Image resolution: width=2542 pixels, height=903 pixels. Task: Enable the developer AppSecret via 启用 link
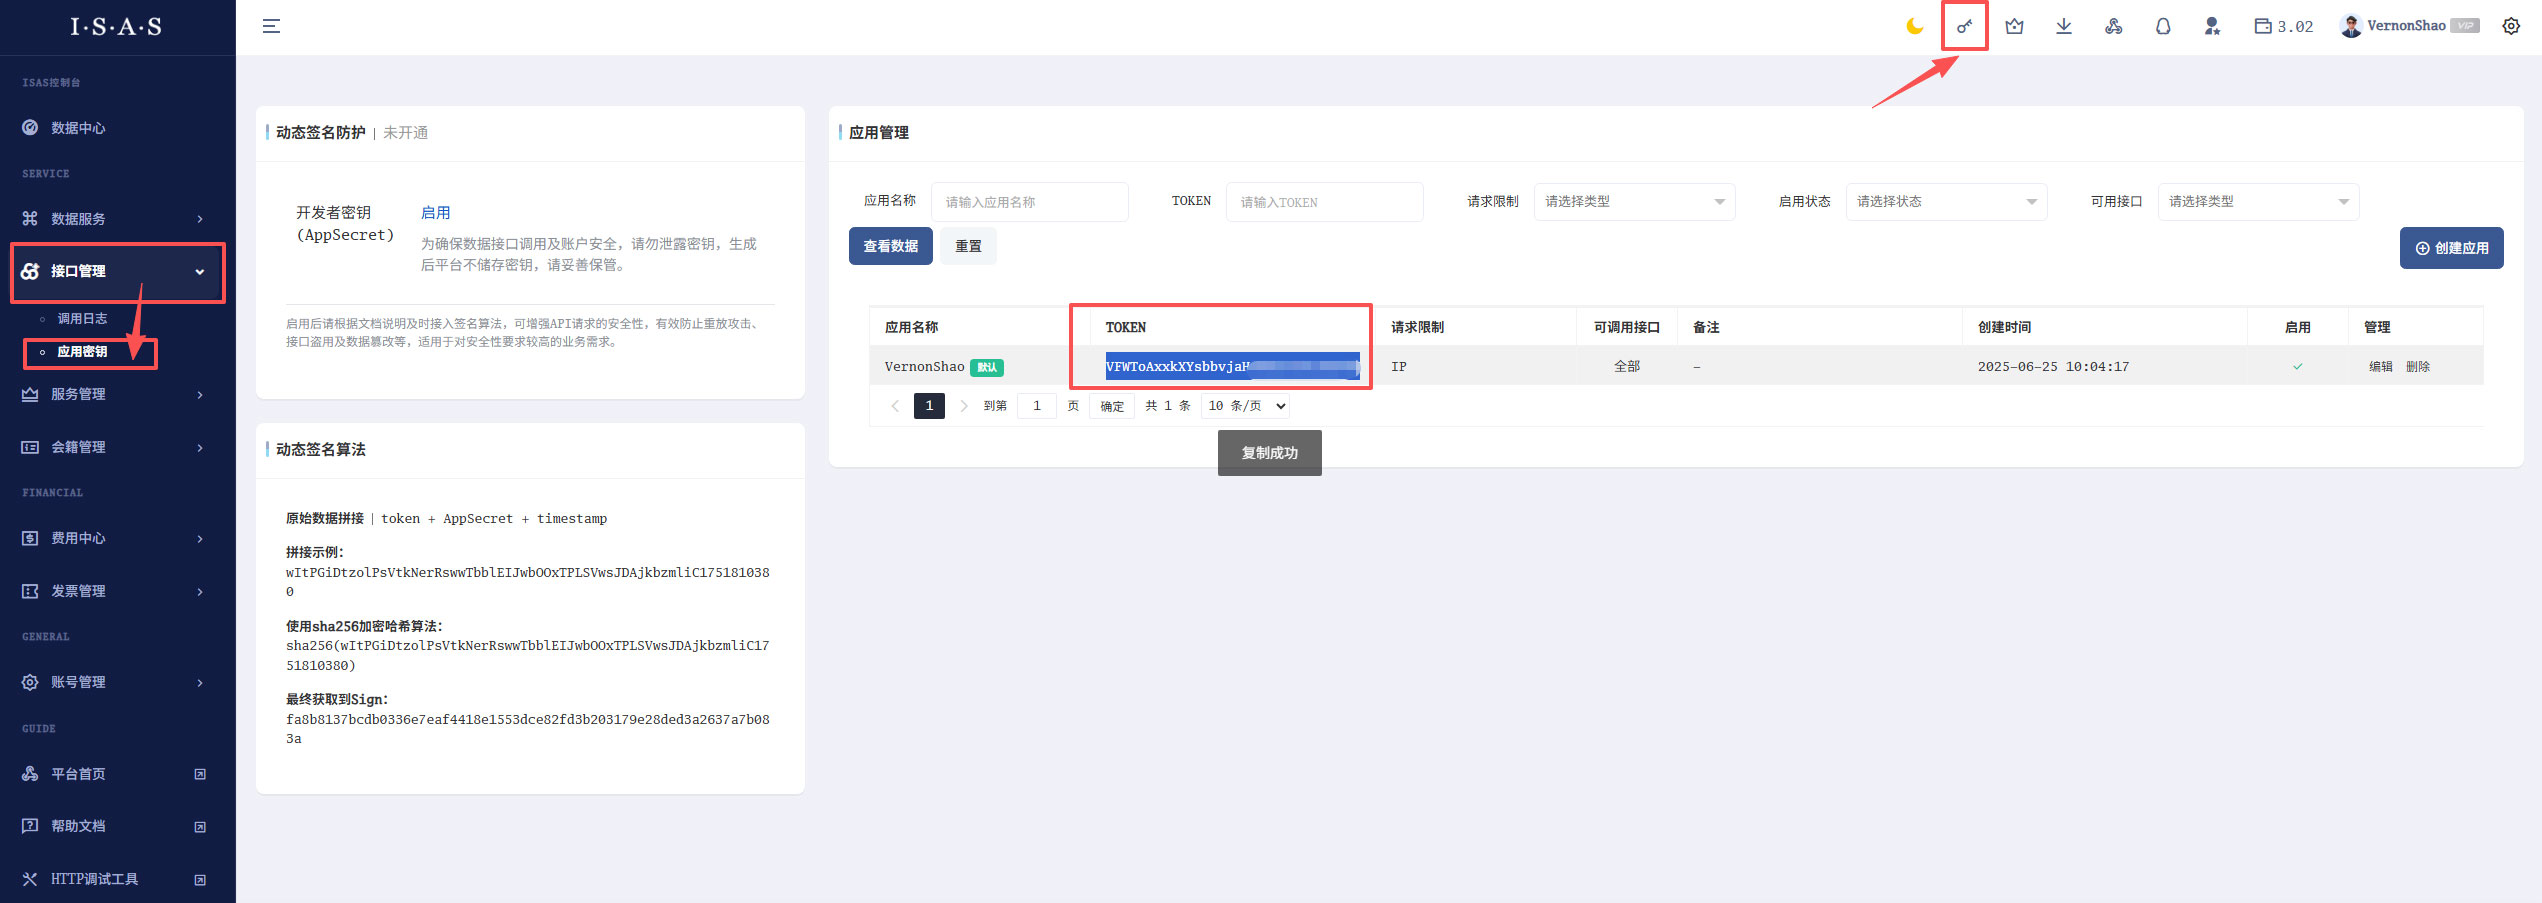pyautogui.click(x=435, y=213)
